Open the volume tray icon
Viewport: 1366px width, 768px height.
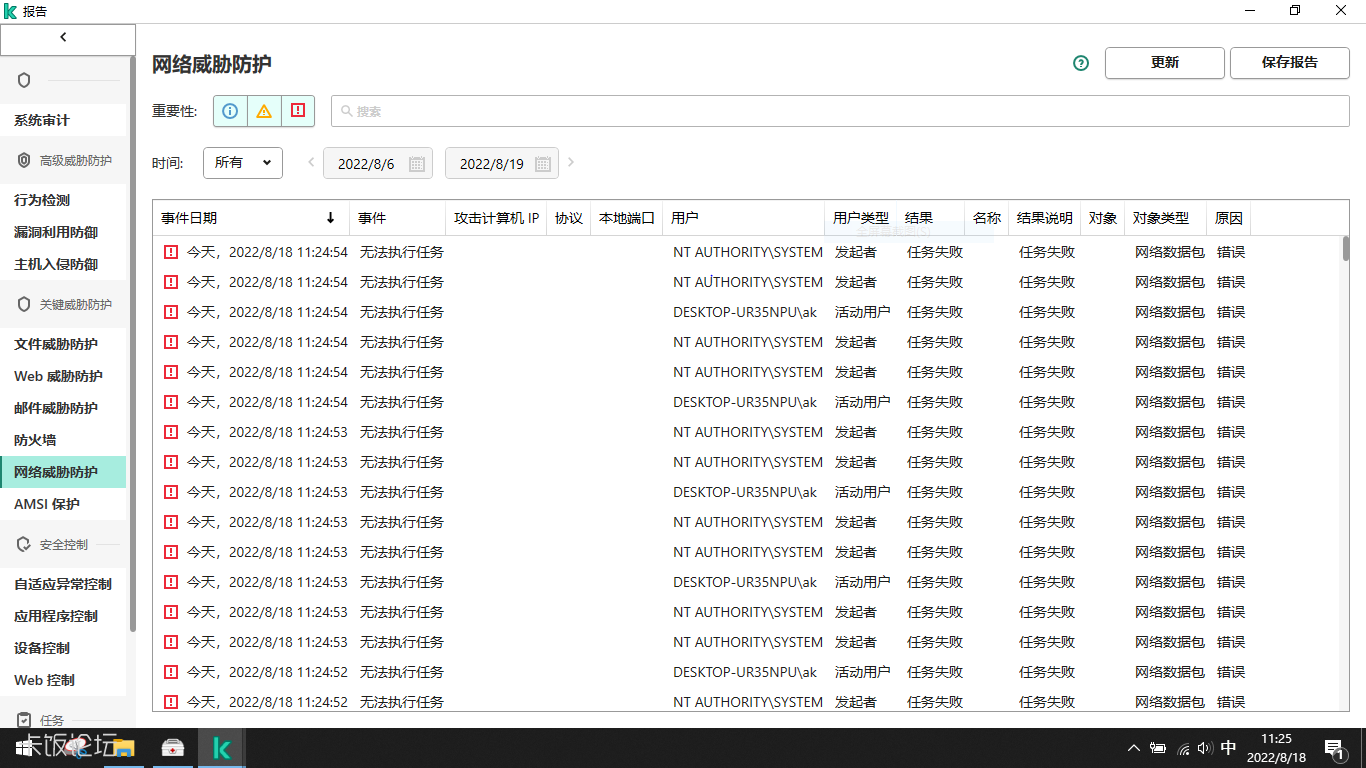[1204, 748]
